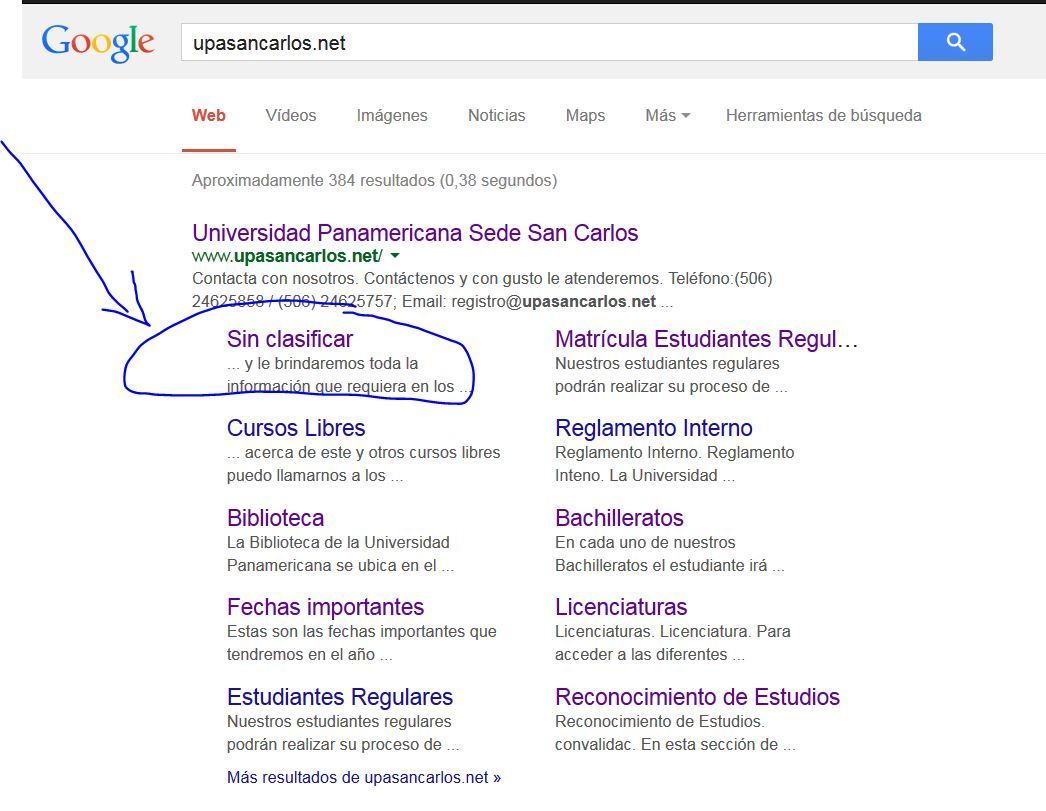The image size is (1046, 811).
Task: Switch to the Noticias tab
Action: pyautogui.click(x=496, y=115)
